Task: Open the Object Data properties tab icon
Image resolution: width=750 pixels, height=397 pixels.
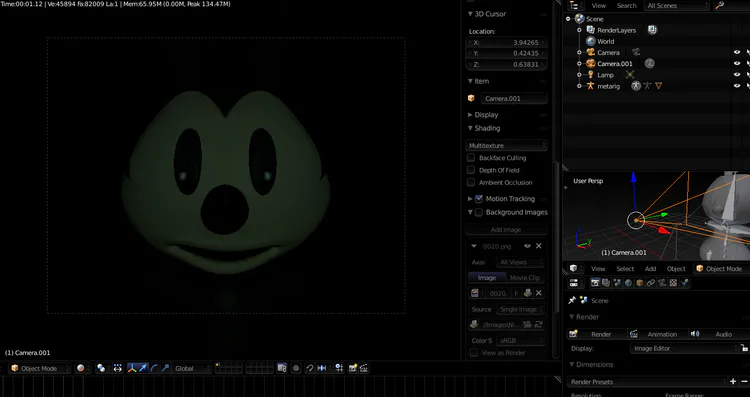Action: coord(662,283)
